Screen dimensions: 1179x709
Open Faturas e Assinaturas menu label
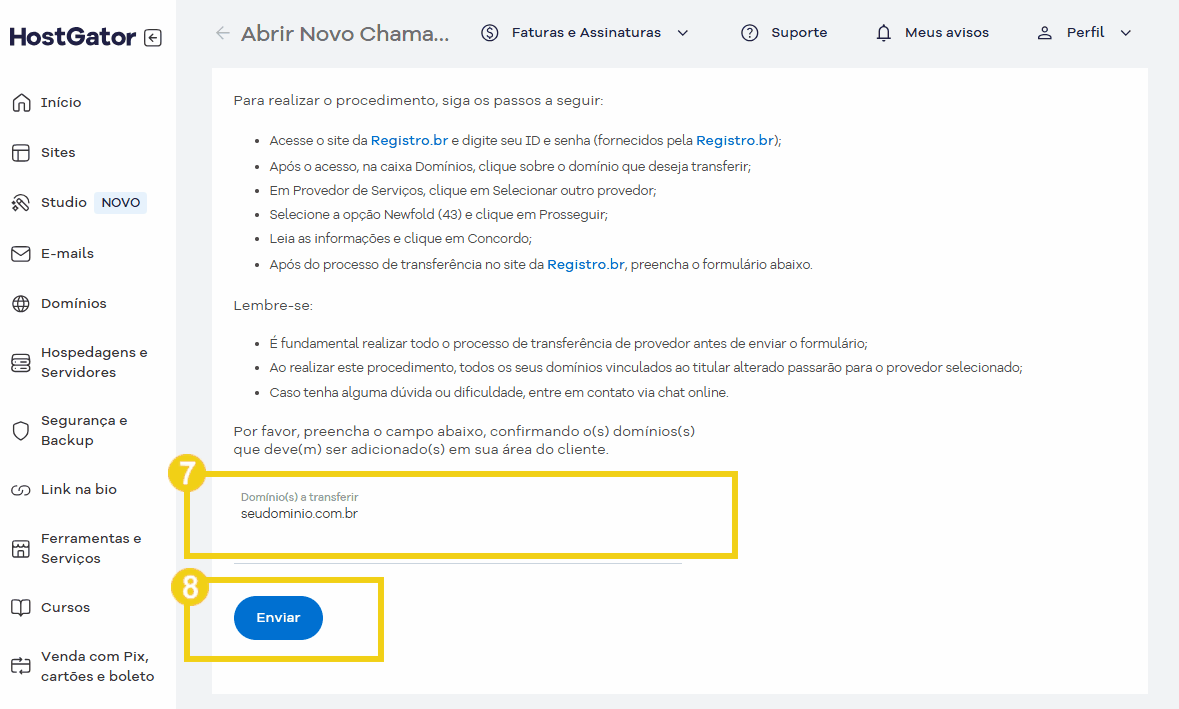click(x=586, y=33)
